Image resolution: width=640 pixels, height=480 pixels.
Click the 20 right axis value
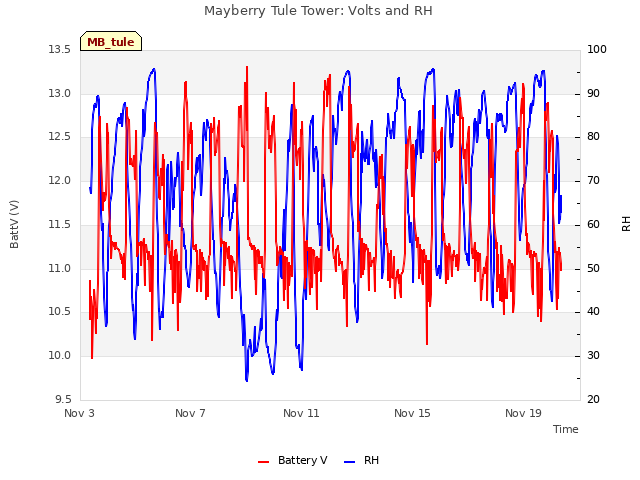(x=593, y=399)
